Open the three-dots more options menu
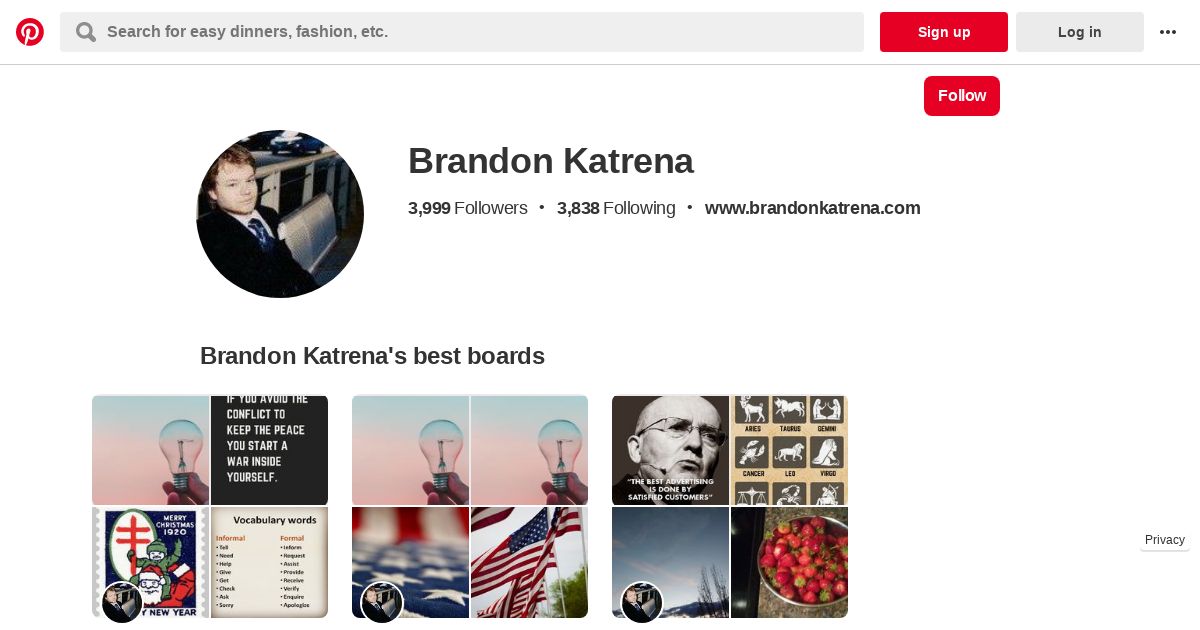The width and height of the screenshot is (1200, 630). (x=1168, y=32)
